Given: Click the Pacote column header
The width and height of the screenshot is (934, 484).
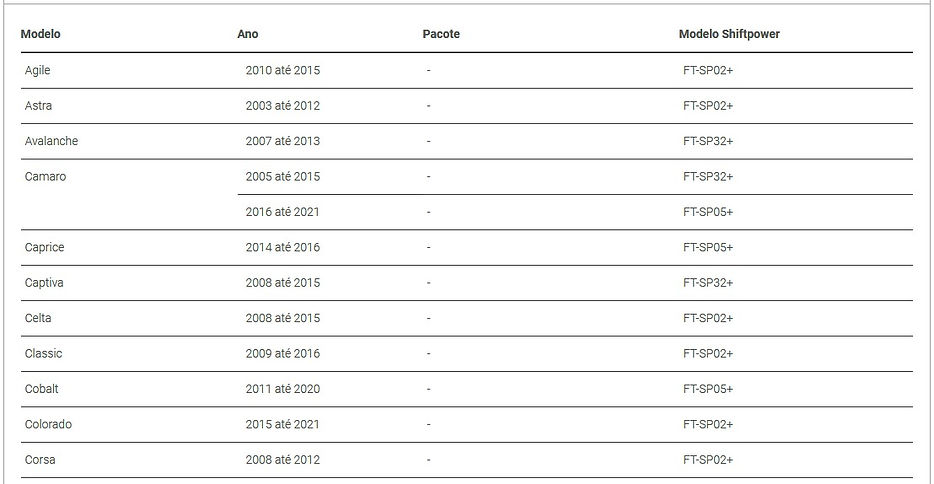Looking at the screenshot, I should [x=441, y=34].
